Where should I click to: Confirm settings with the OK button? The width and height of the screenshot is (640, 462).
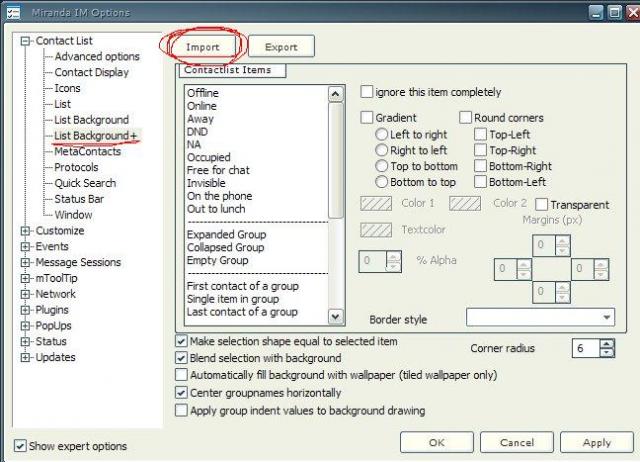tap(437, 442)
